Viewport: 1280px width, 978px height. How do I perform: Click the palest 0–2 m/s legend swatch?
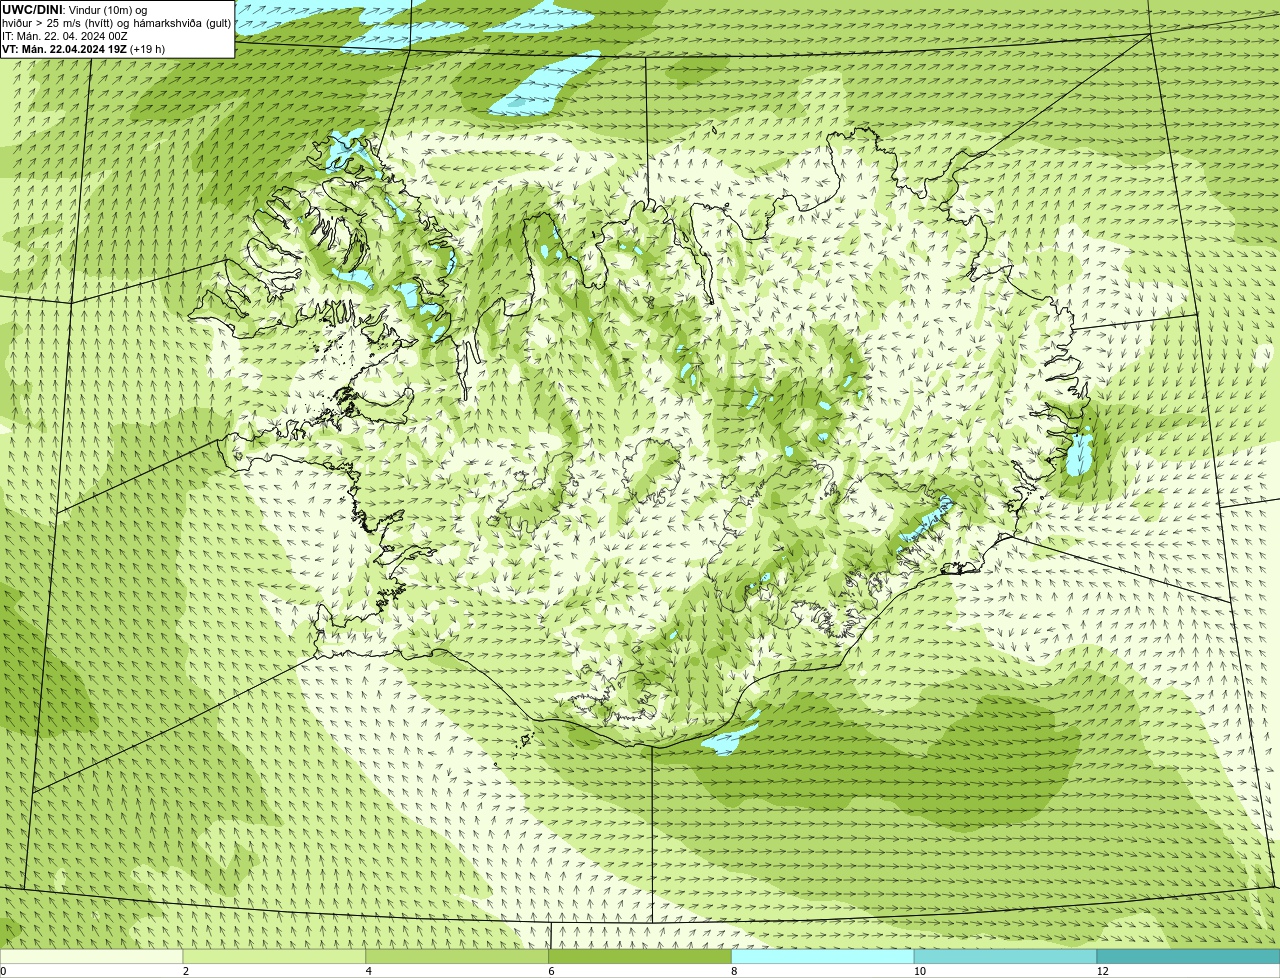92,956
